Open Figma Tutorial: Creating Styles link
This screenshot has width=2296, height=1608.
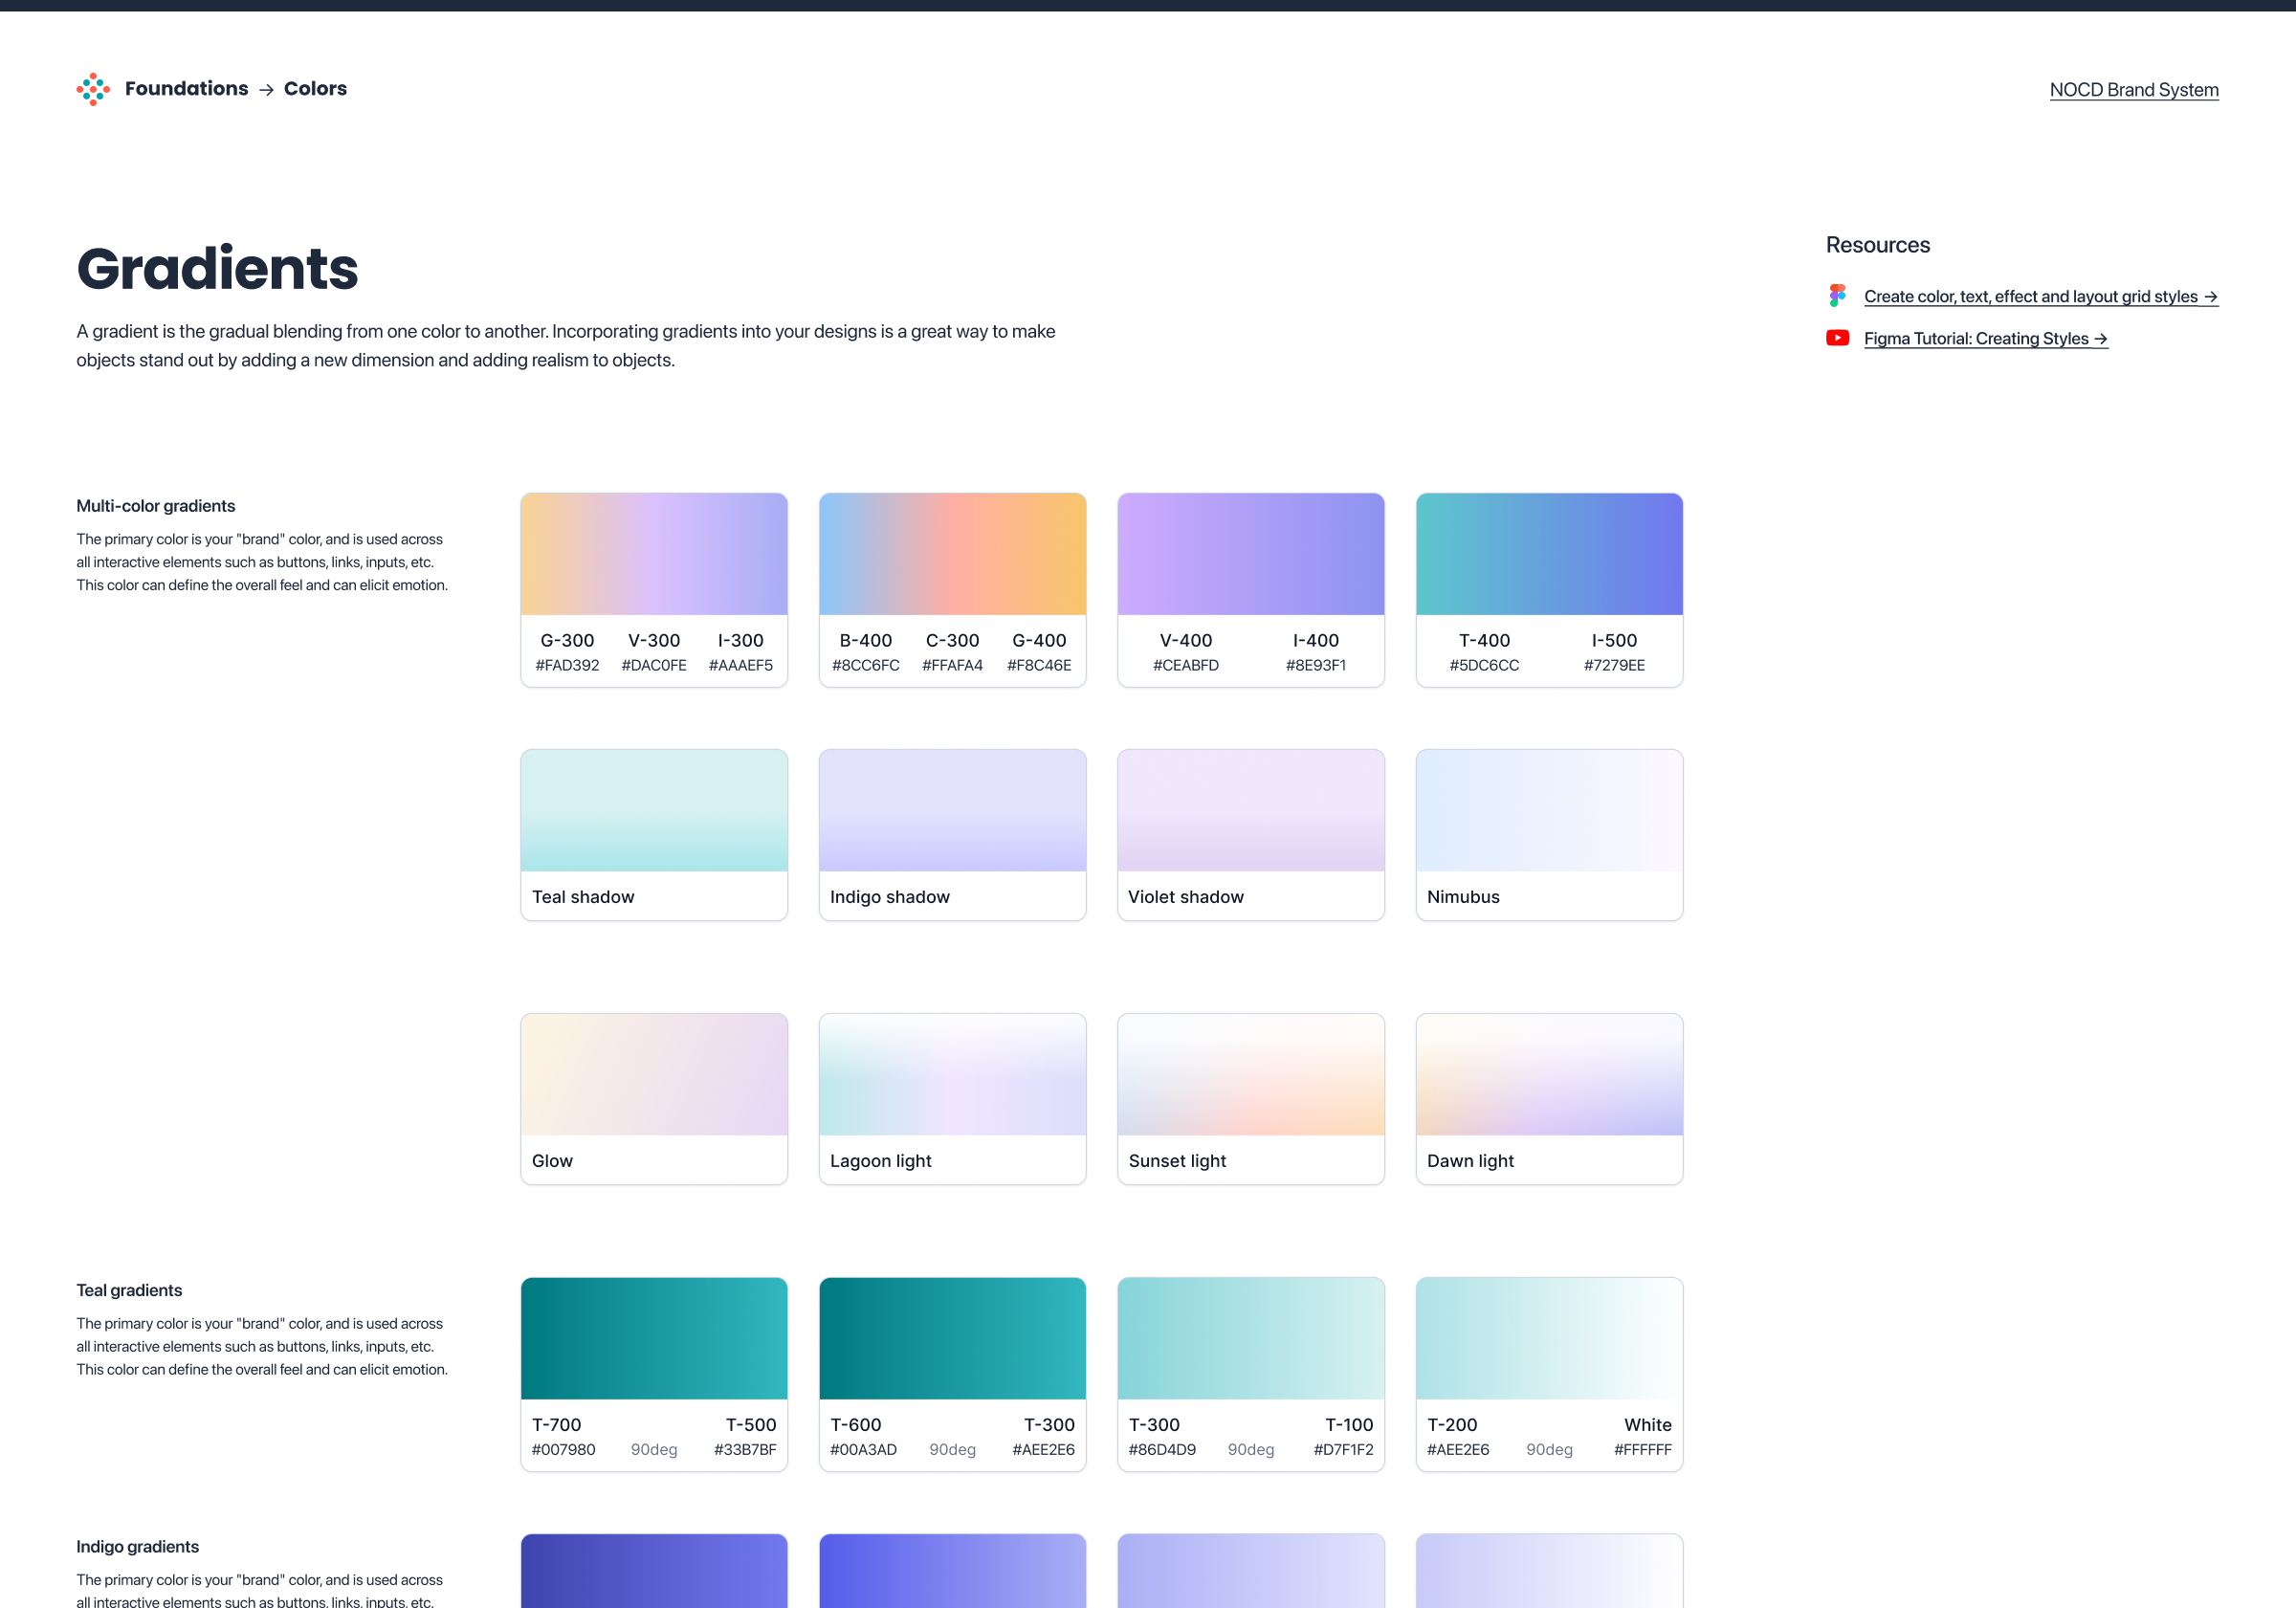click(x=1986, y=338)
